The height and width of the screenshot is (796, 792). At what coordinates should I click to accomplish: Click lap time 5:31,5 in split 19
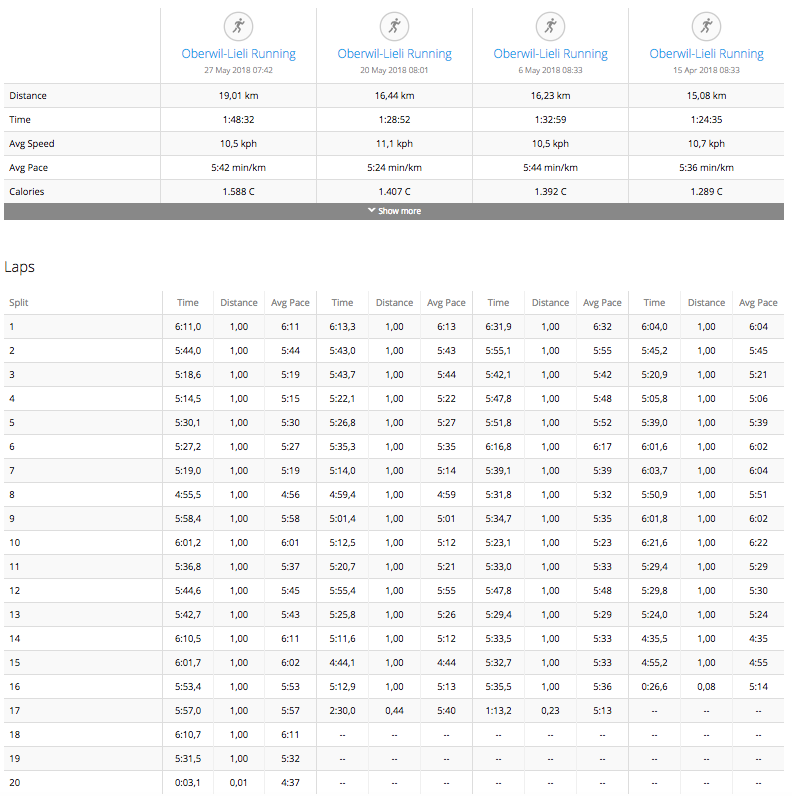click(x=188, y=758)
